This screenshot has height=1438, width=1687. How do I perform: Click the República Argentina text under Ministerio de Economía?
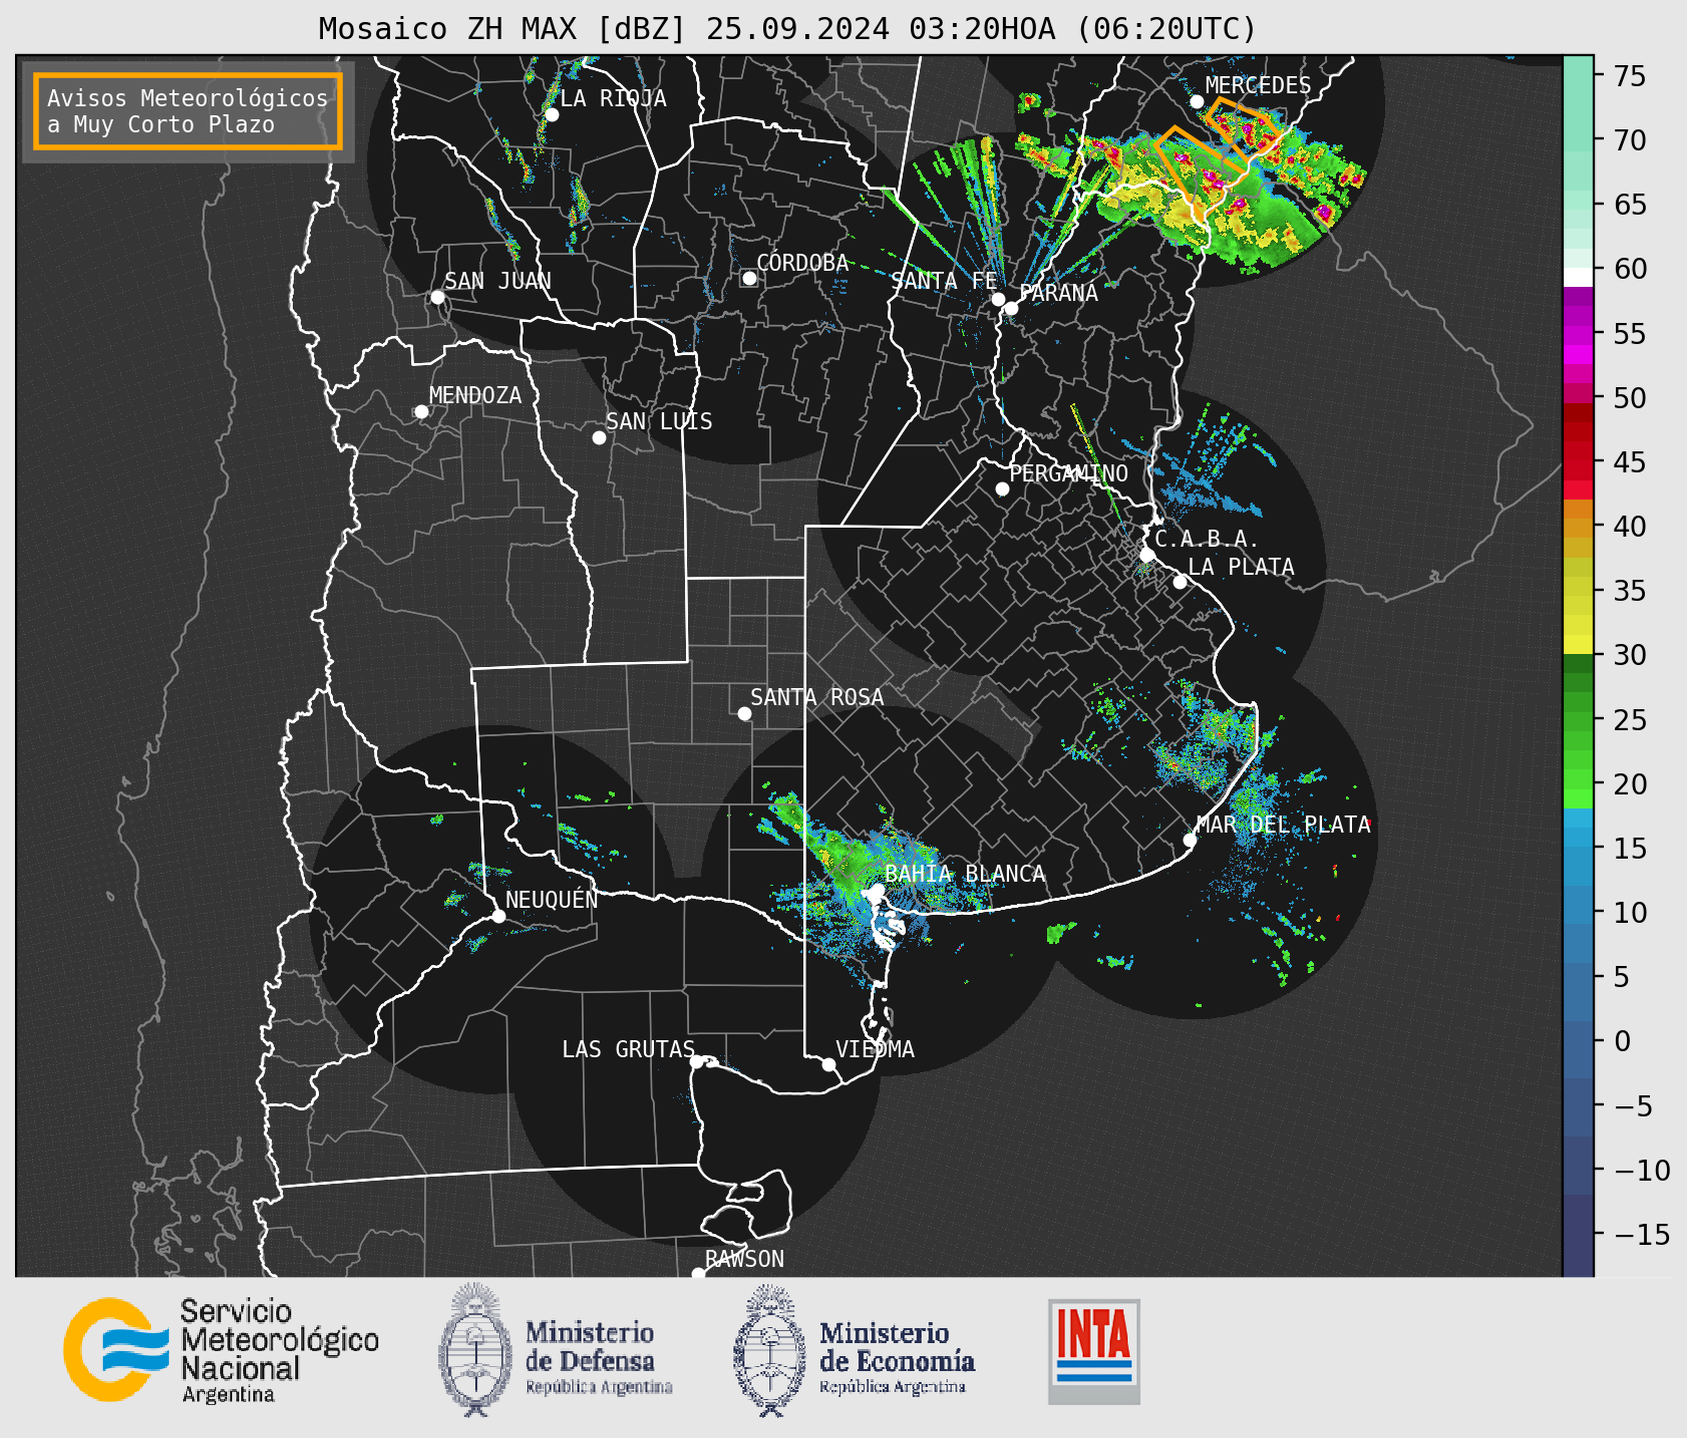pyautogui.click(x=892, y=1387)
